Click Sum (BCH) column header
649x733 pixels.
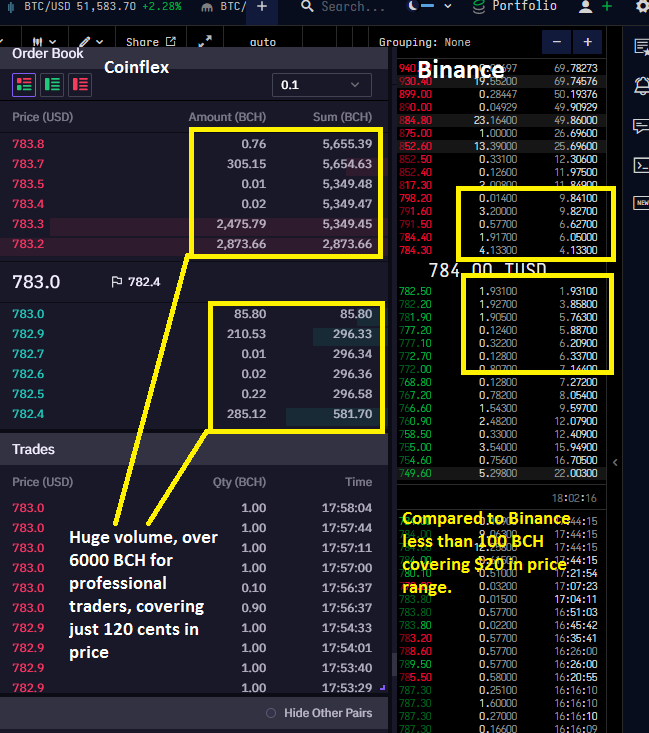click(342, 117)
